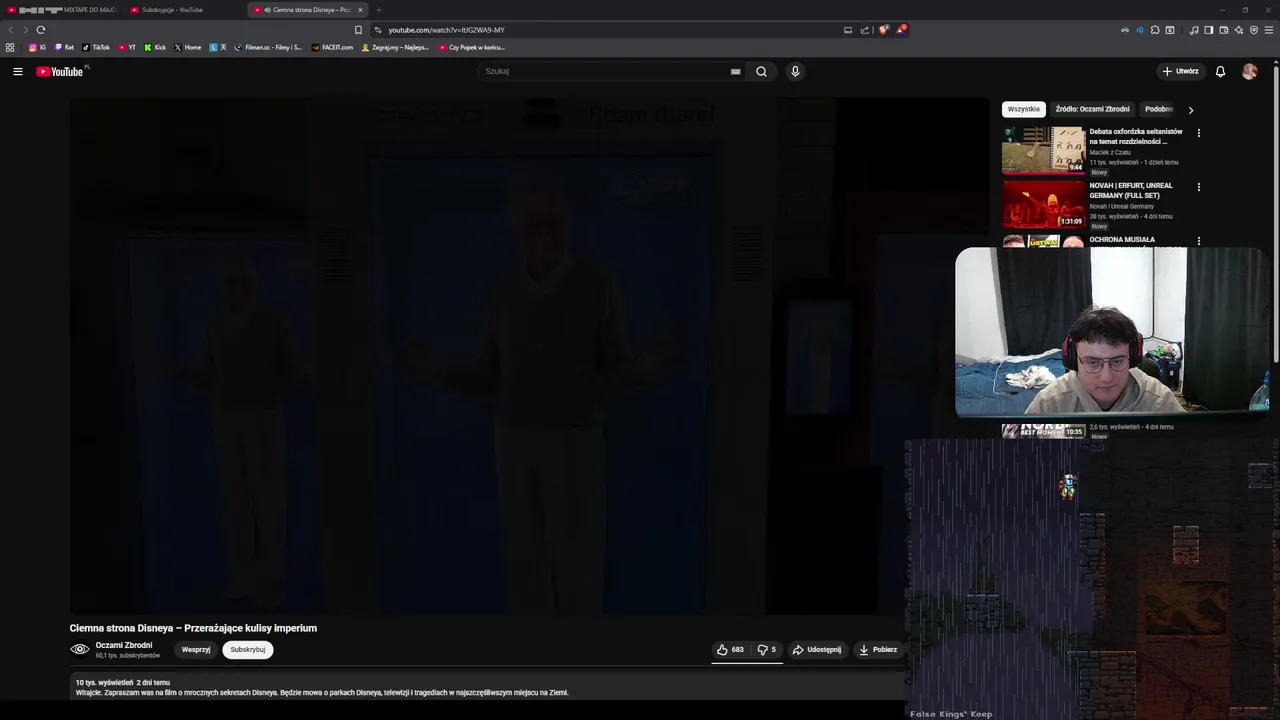Close the Ciemna strona Disneya tab
The height and width of the screenshot is (720, 1280).
pyautogui.click(x=360, y=10)
